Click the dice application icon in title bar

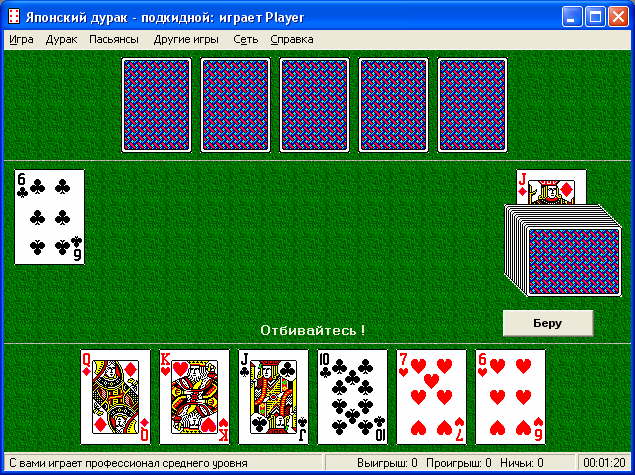[14, 17]
